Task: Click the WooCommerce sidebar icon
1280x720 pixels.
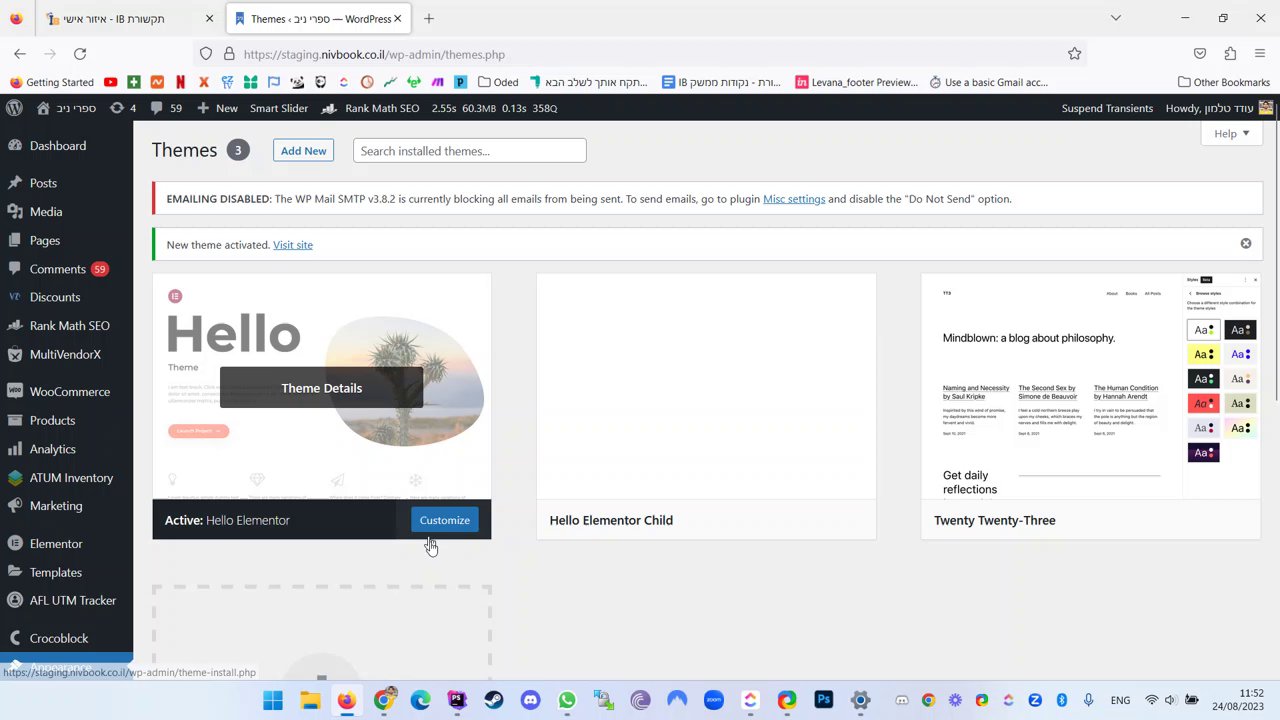Action: [x=14, y=392]
